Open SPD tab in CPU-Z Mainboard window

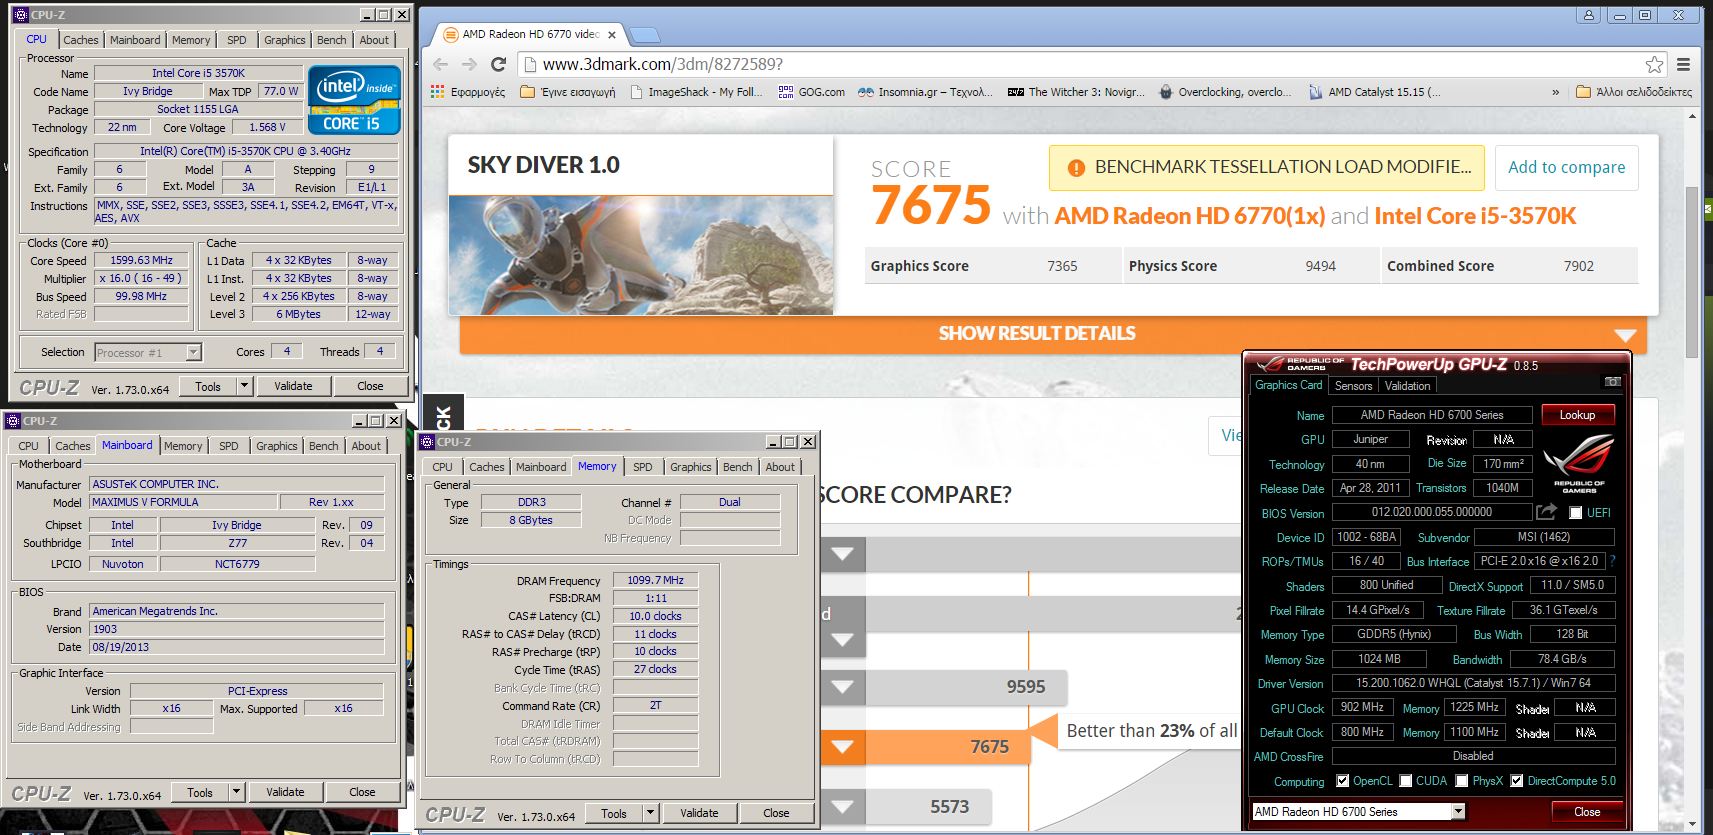(229, 446)
